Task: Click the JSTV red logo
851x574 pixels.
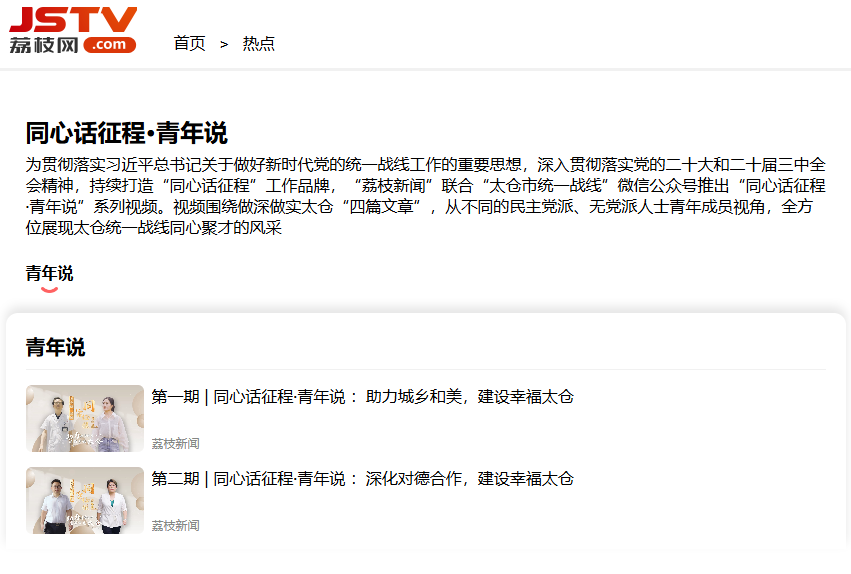Action: pyautogui.click(x=73, y=19)
